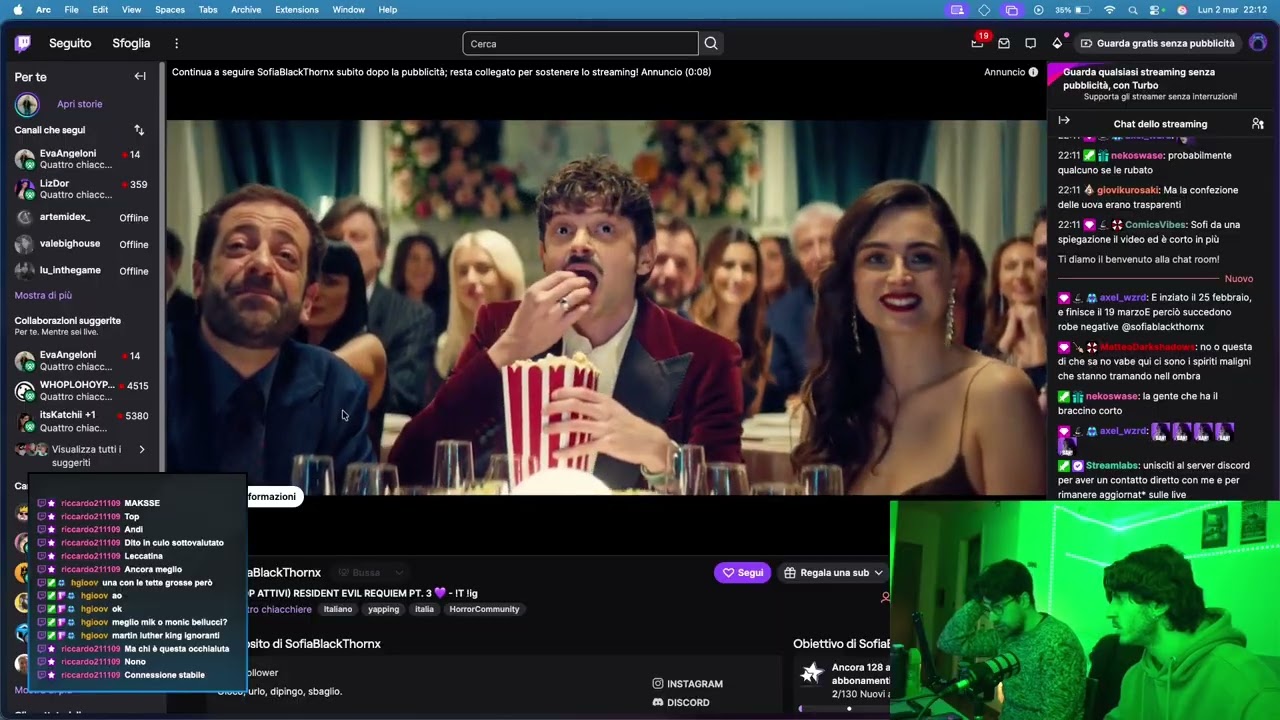Image resolution: width=1280 pixels, height=720 pixels.
Task: Open valebighouse offline channel
Action: coord(82,244)
